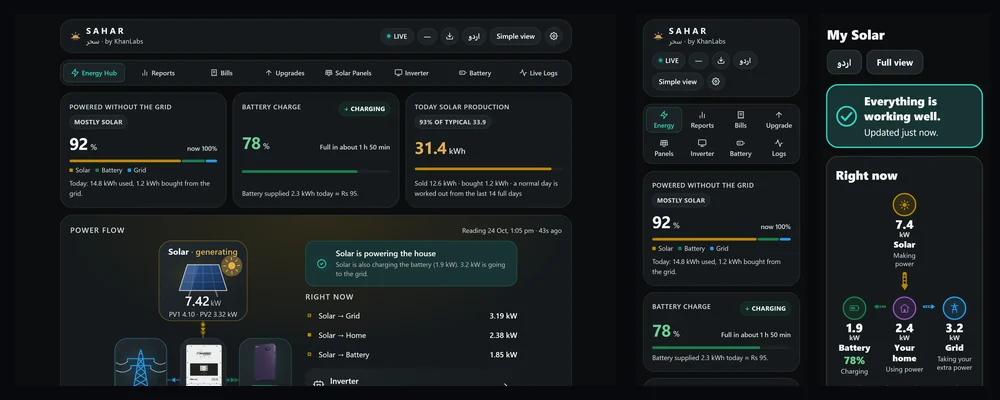
Task: Click the checkmark icon in Solar is powering banner
Action: [x=321, y=263]
